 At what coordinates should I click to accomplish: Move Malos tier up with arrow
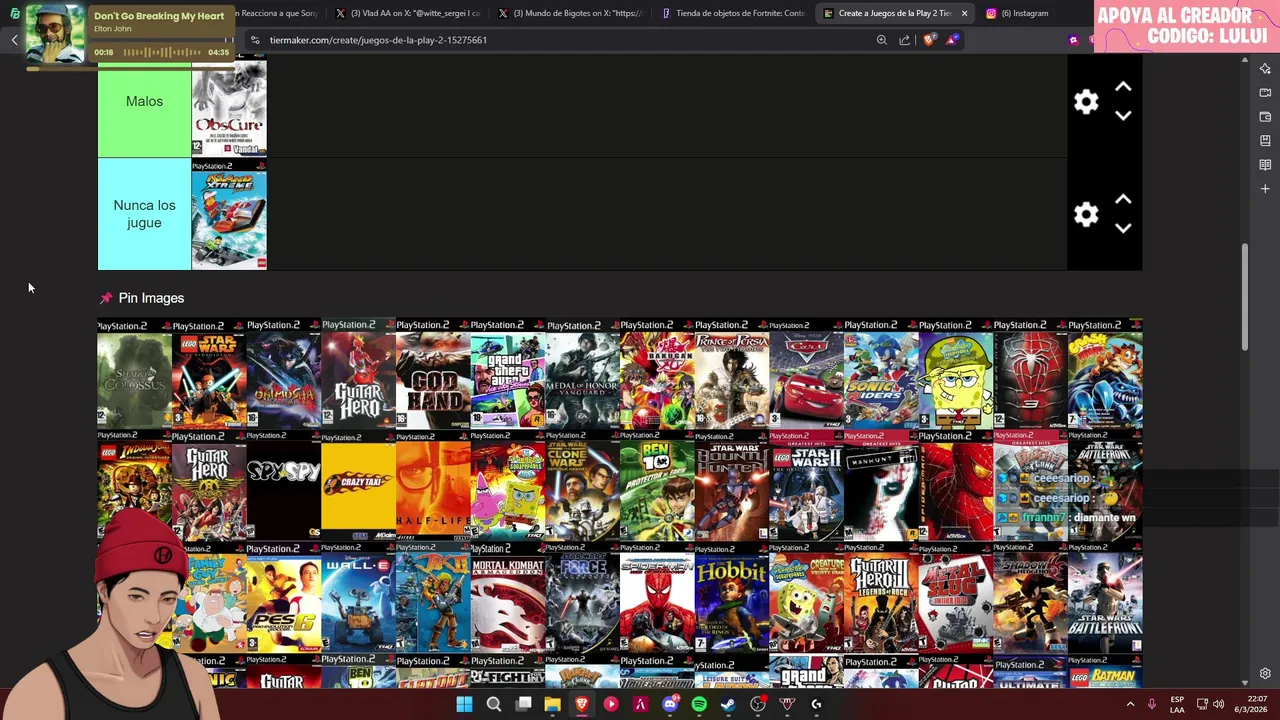[1123, 87]
